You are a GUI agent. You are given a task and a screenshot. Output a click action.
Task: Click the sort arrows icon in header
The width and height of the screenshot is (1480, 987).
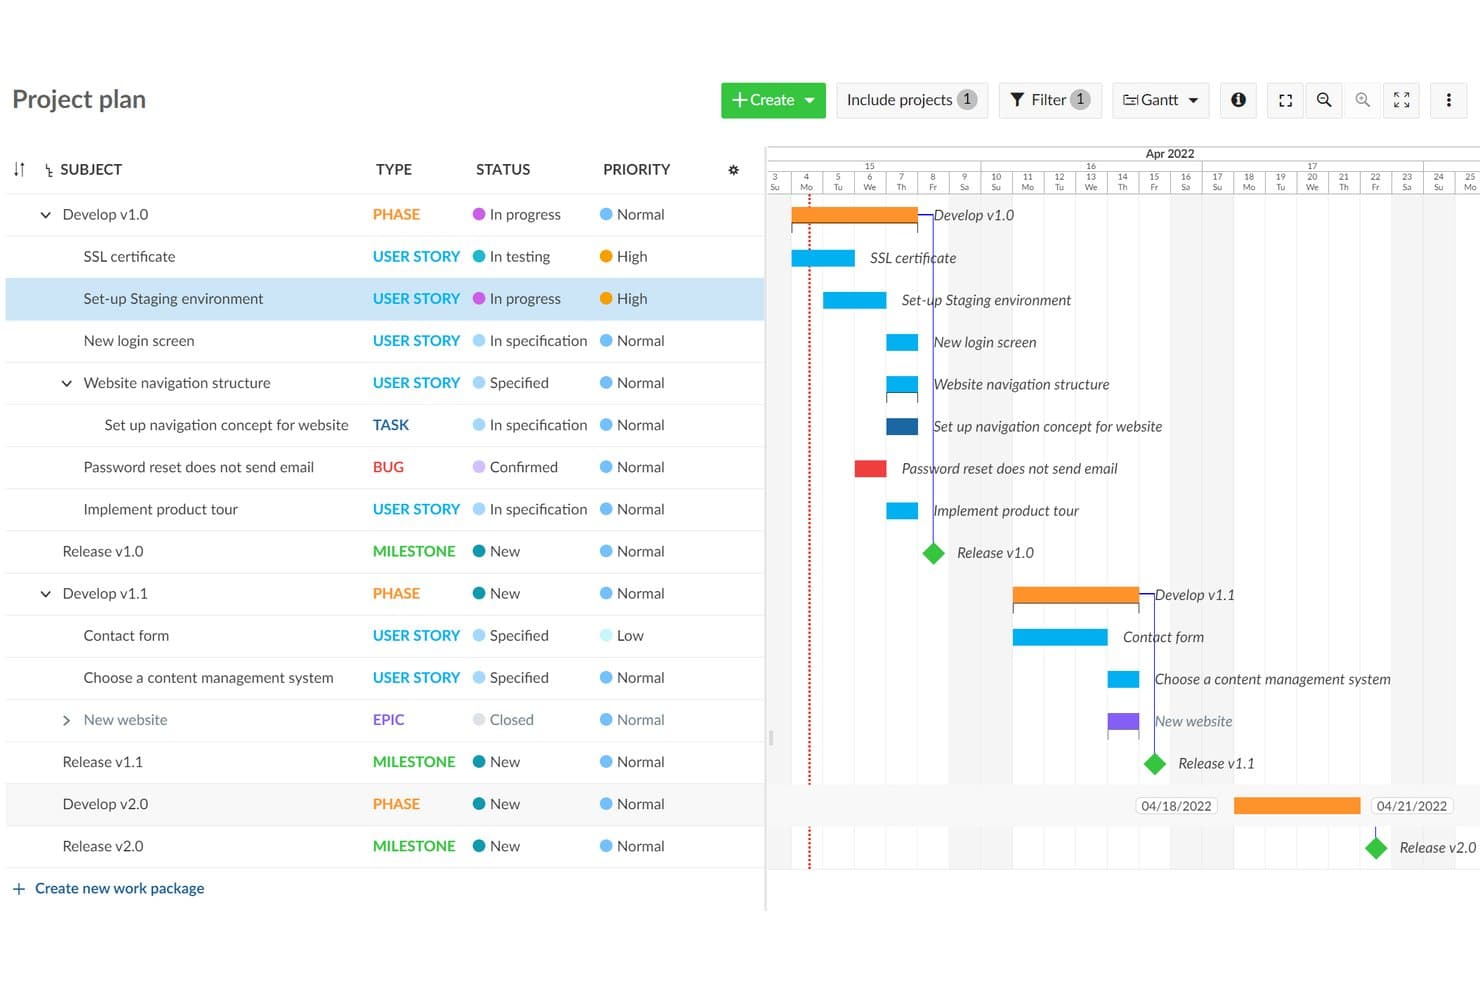tap(19, 170)
